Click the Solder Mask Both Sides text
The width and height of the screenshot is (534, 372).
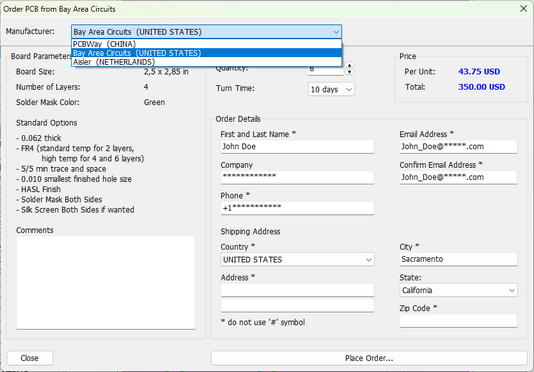click(59, 199)
